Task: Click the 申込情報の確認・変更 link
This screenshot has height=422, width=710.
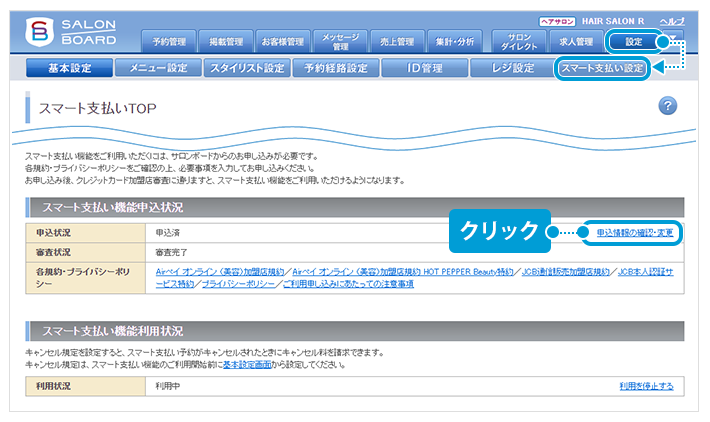Action: [635, 232]
